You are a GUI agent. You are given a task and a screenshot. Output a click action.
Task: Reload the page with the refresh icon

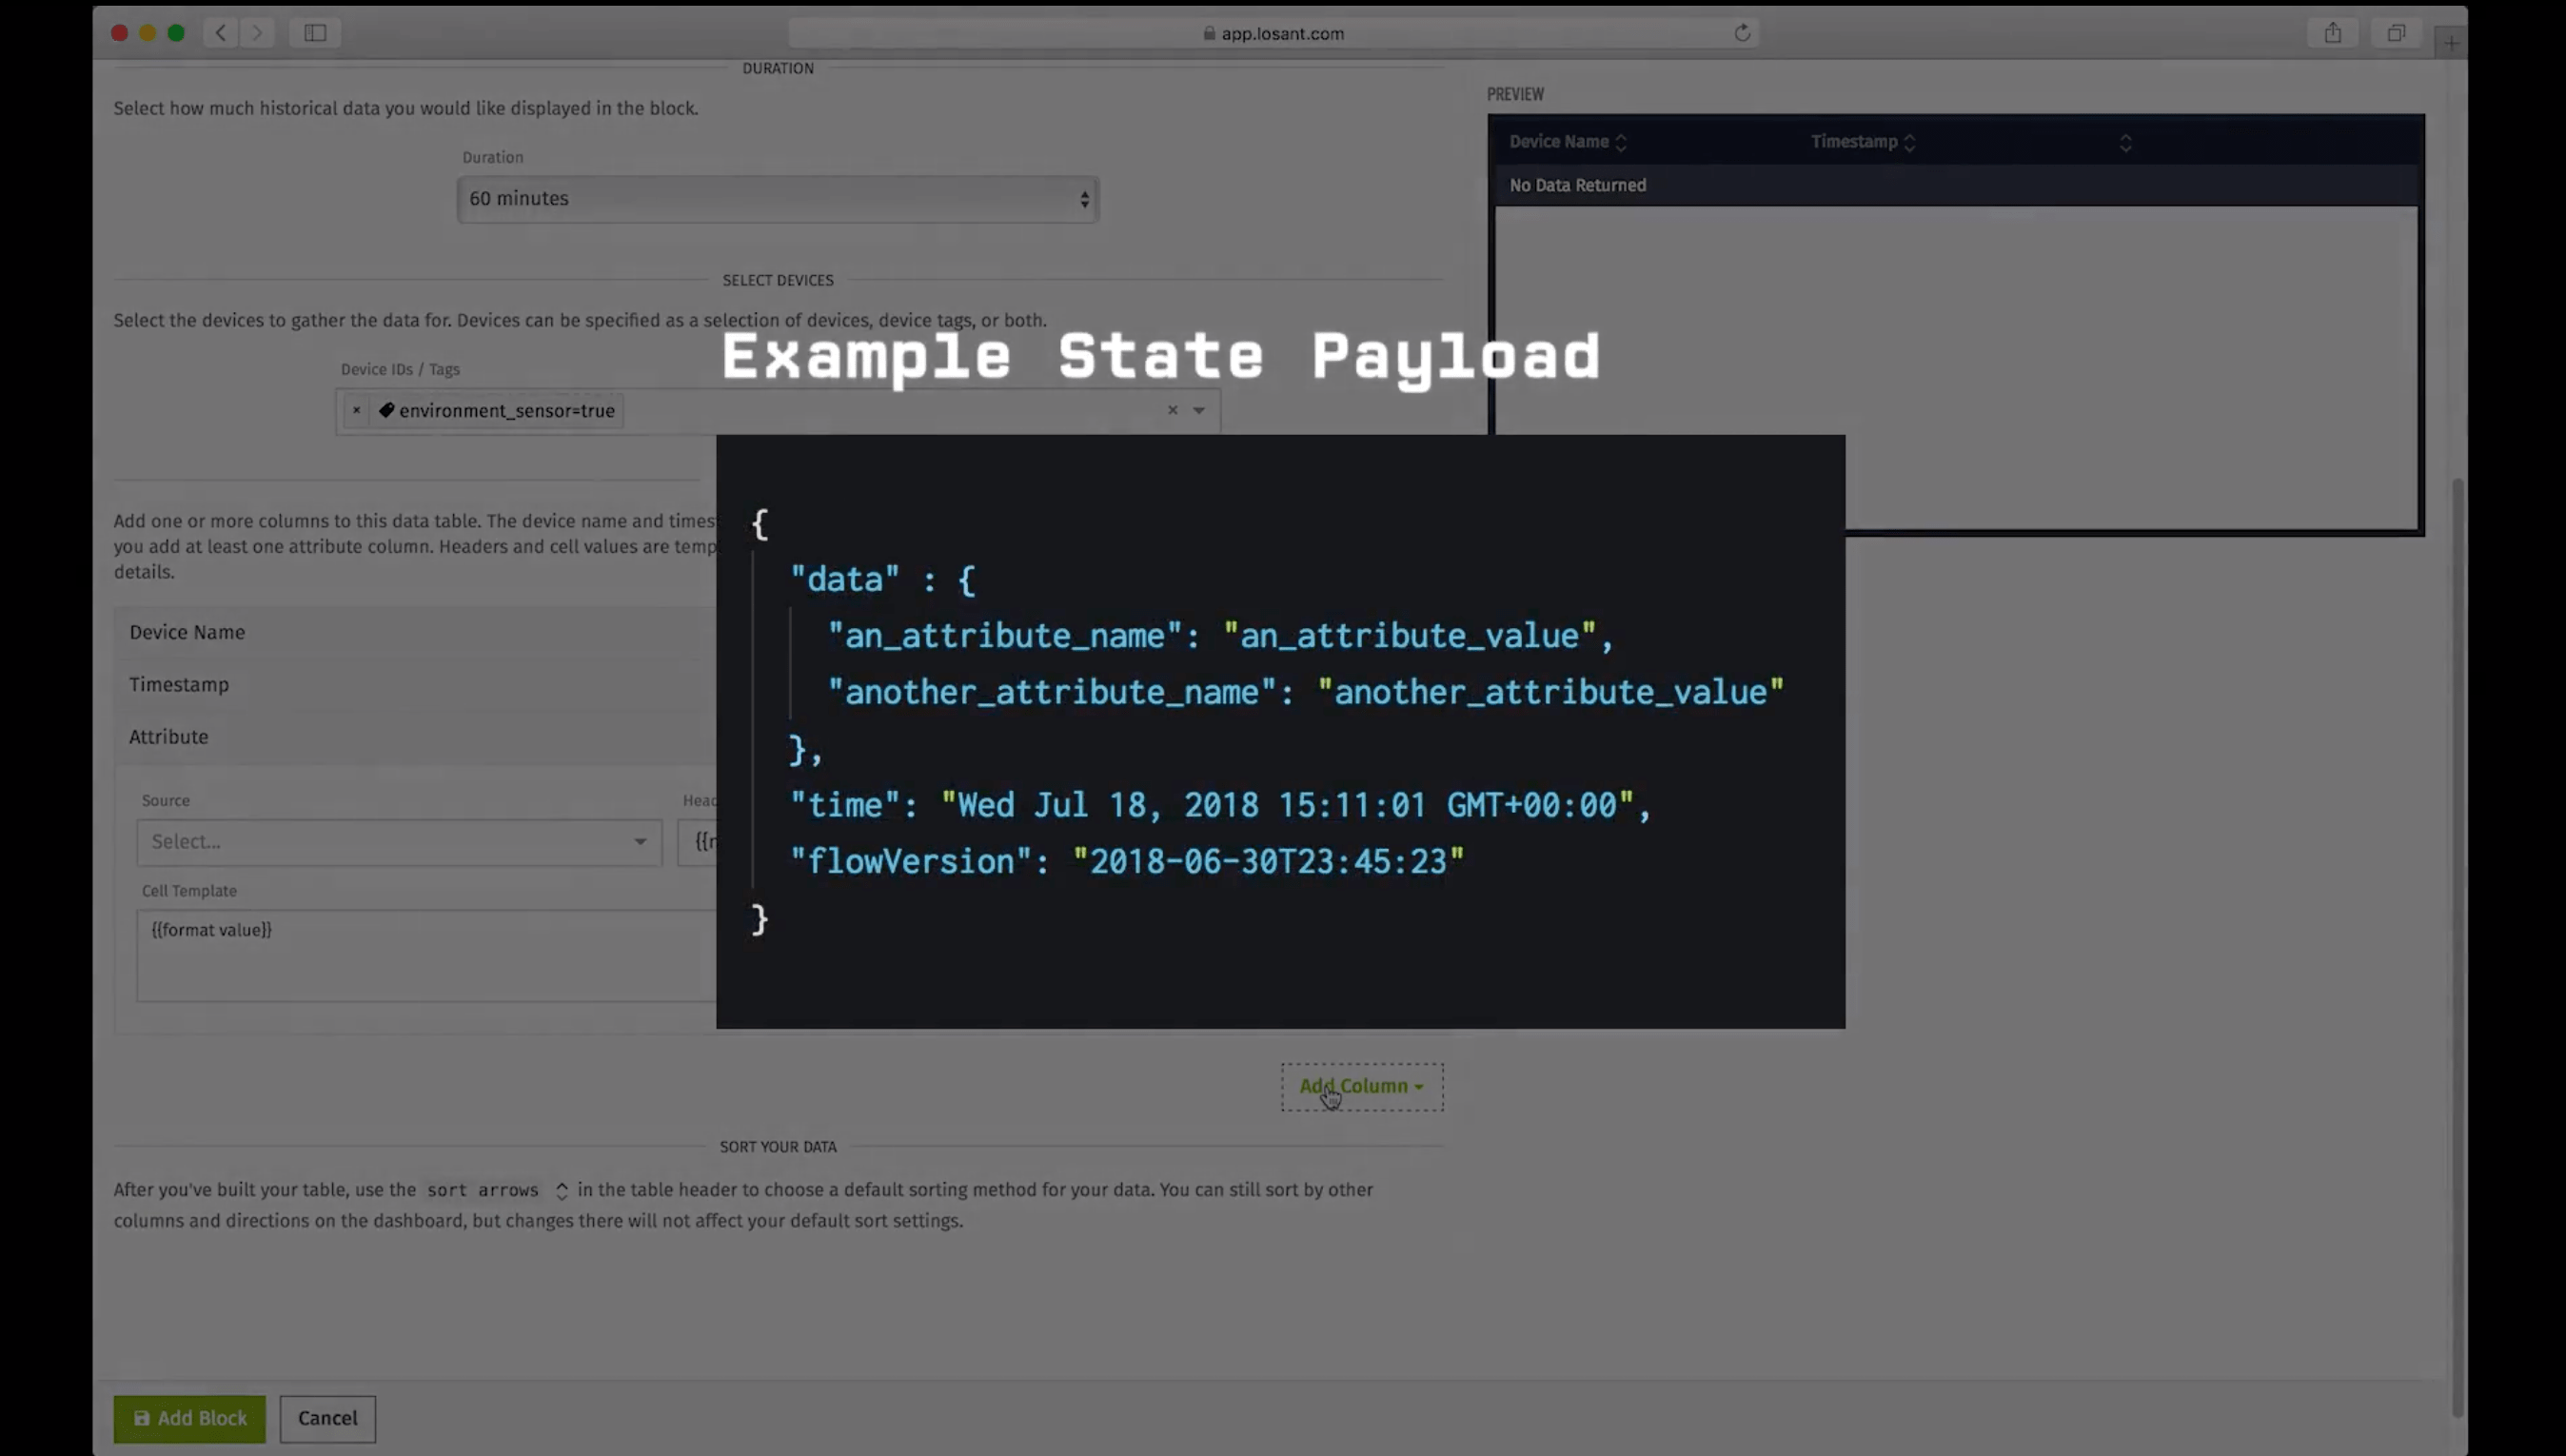click(x=1742, y=33)
